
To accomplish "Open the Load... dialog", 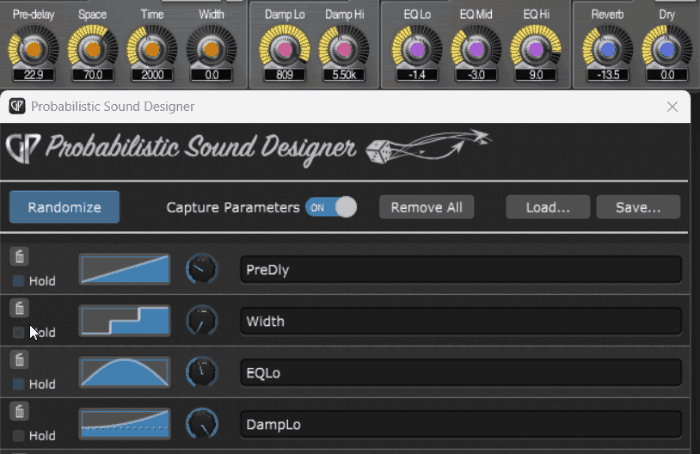I will pos(548,208).
